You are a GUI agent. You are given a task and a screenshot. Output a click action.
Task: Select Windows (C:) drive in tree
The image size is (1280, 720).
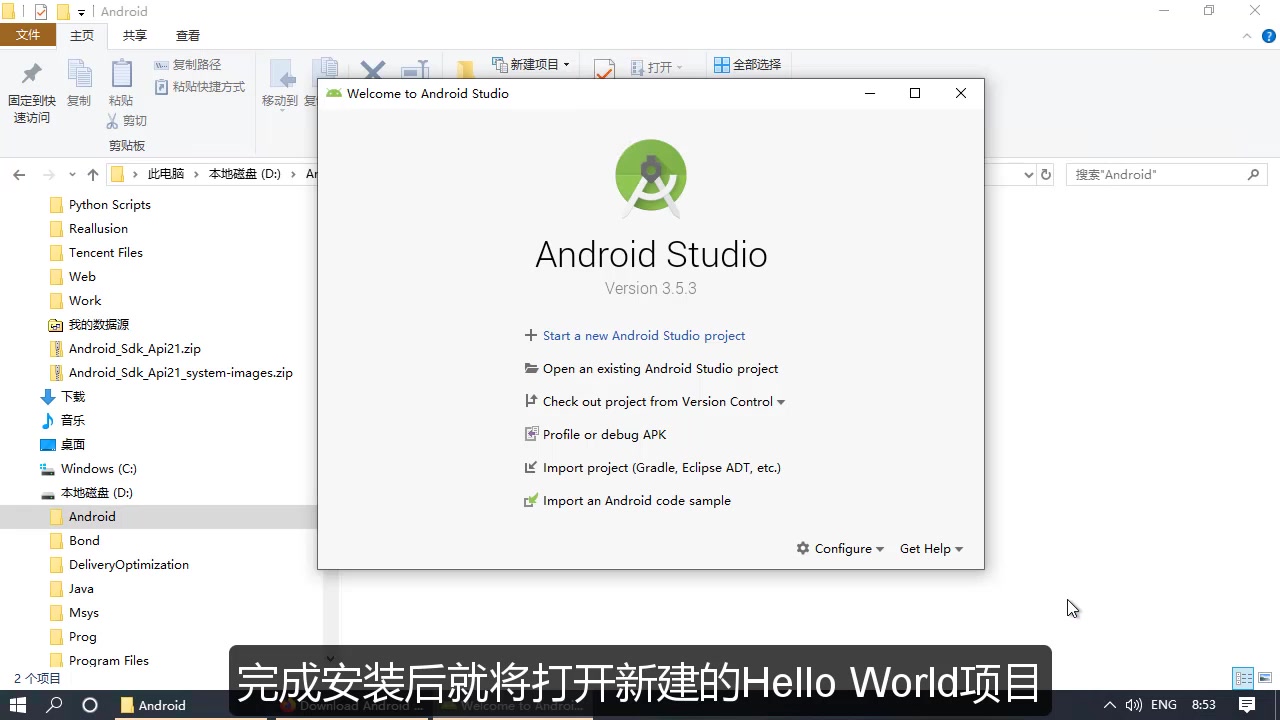click(x=99, y=469)
